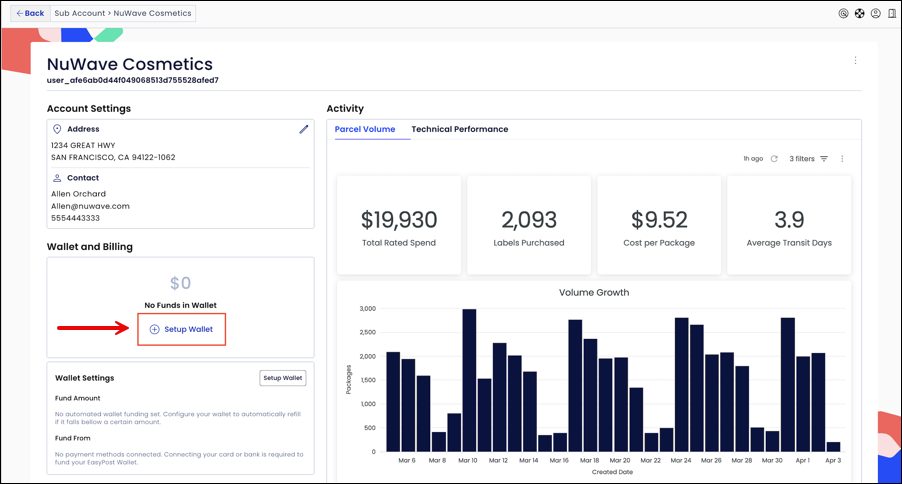This screenshot has height=484, width=902.
Task: Click the door log out icon
Action: click(892, 13)
